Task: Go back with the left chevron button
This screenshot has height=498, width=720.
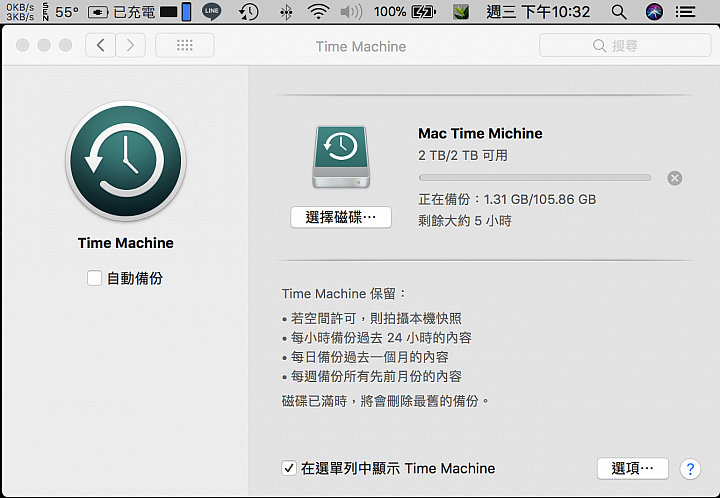Action: click(x=101, y=45)
